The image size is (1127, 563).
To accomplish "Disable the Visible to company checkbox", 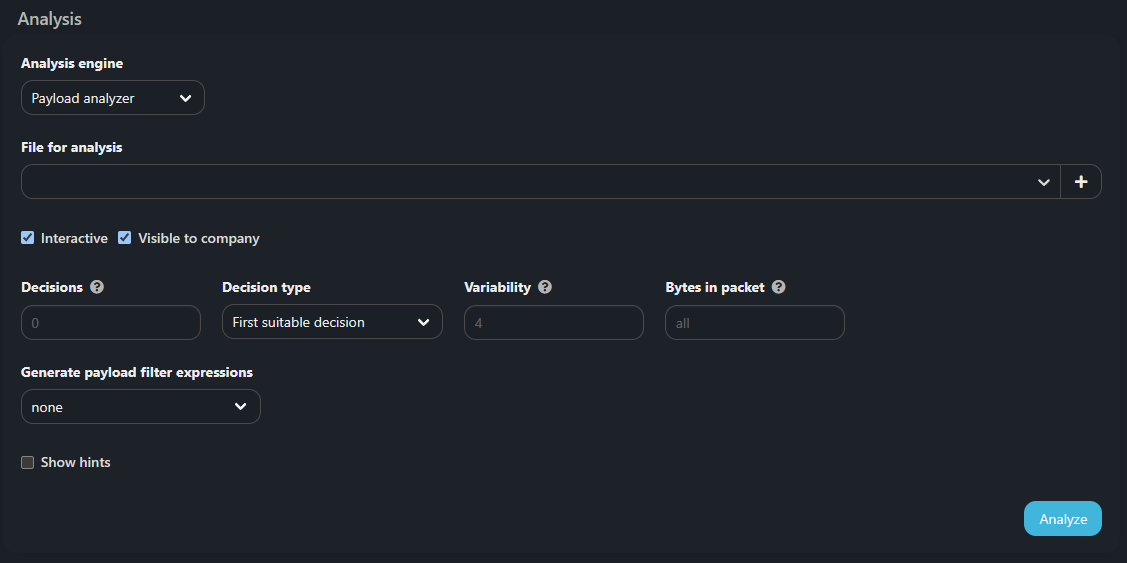I will coord(125,238).
